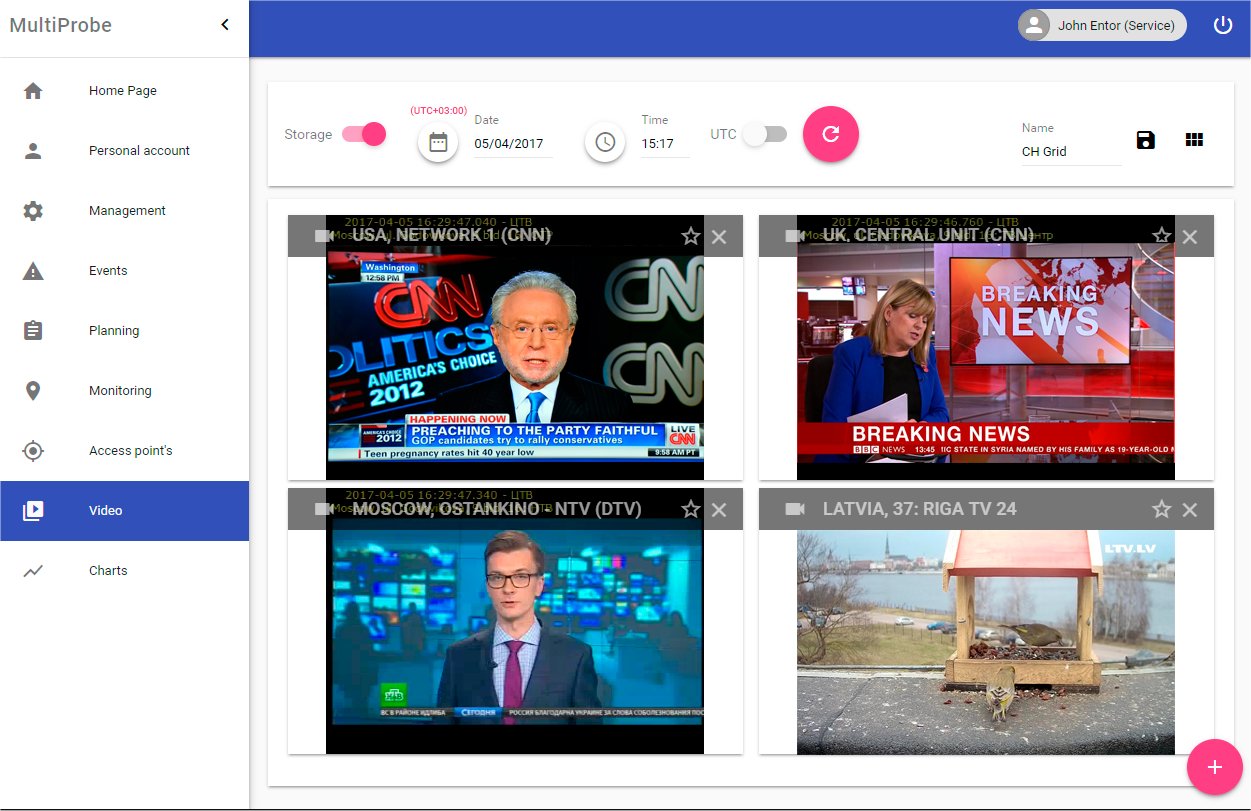Viewport: 1251px width, 811px height.
Task: Click the Latvia bird feeder video thumbnail
Action: click(985, 642)
